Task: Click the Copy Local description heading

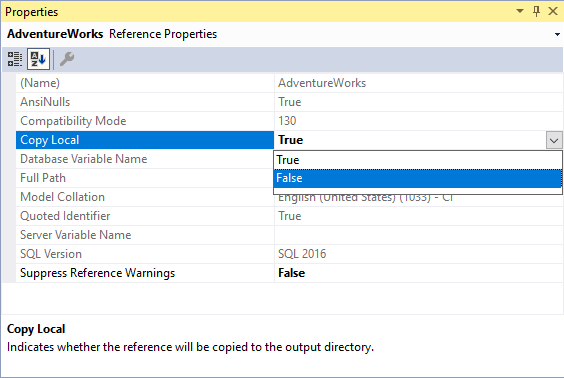Action: (36, 329)
